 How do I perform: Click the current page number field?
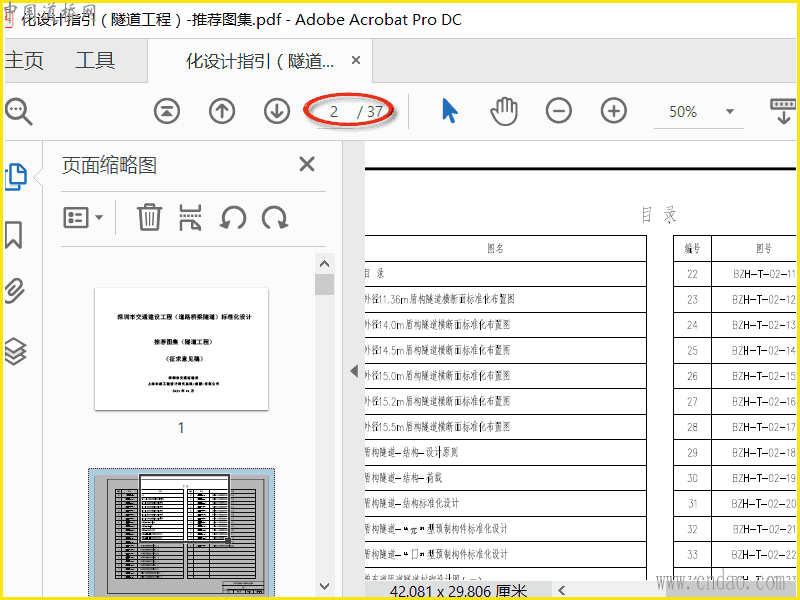(x=334, y=111)
